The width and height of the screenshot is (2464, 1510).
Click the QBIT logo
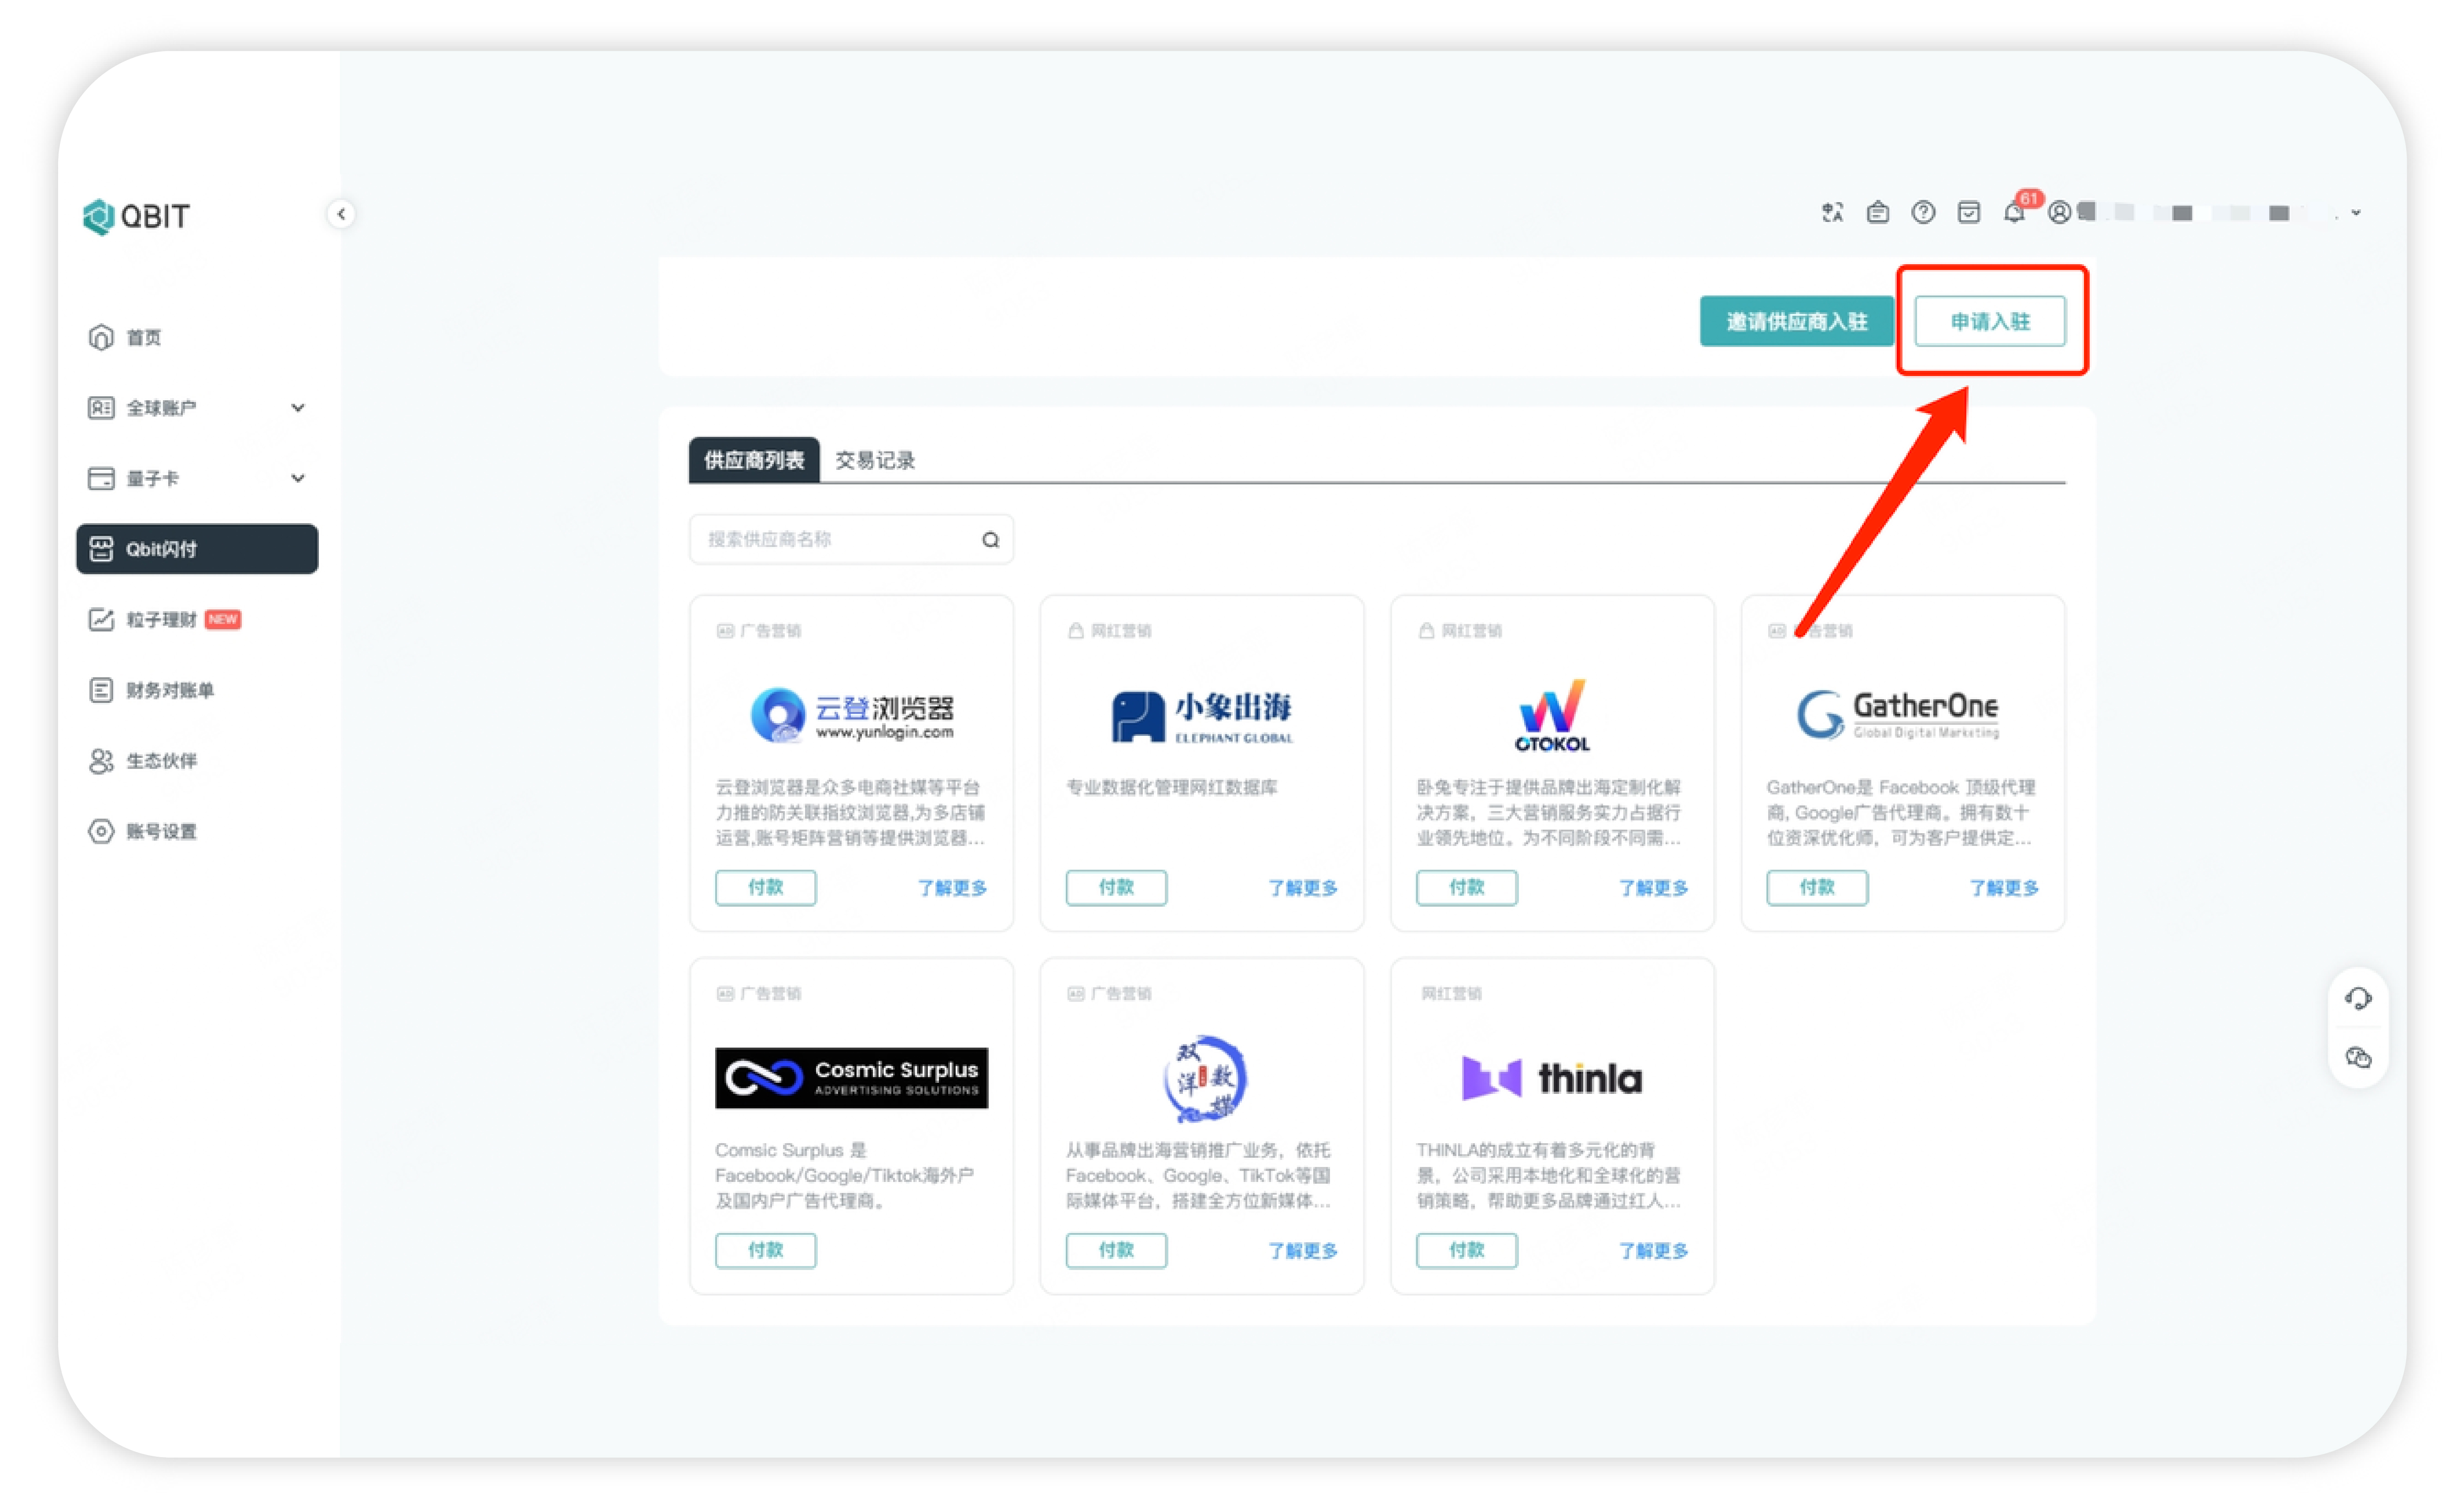pos(136,216)
